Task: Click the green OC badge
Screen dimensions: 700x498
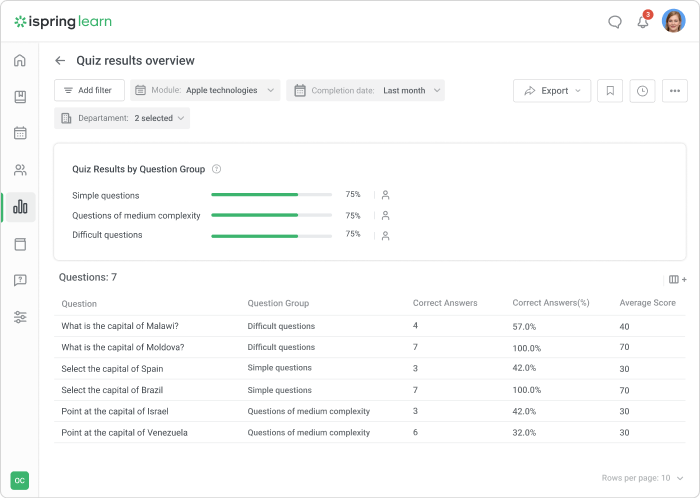Action: pyautogui.click(x=20, y=481)
